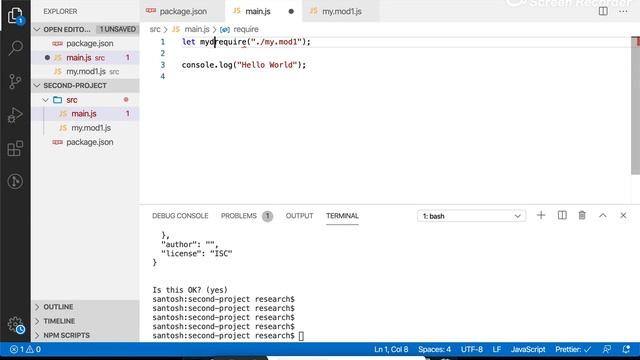Viewport: 640px width, 360px height.
Task: Change language mode JavaScript
Action: click(528, 349)
